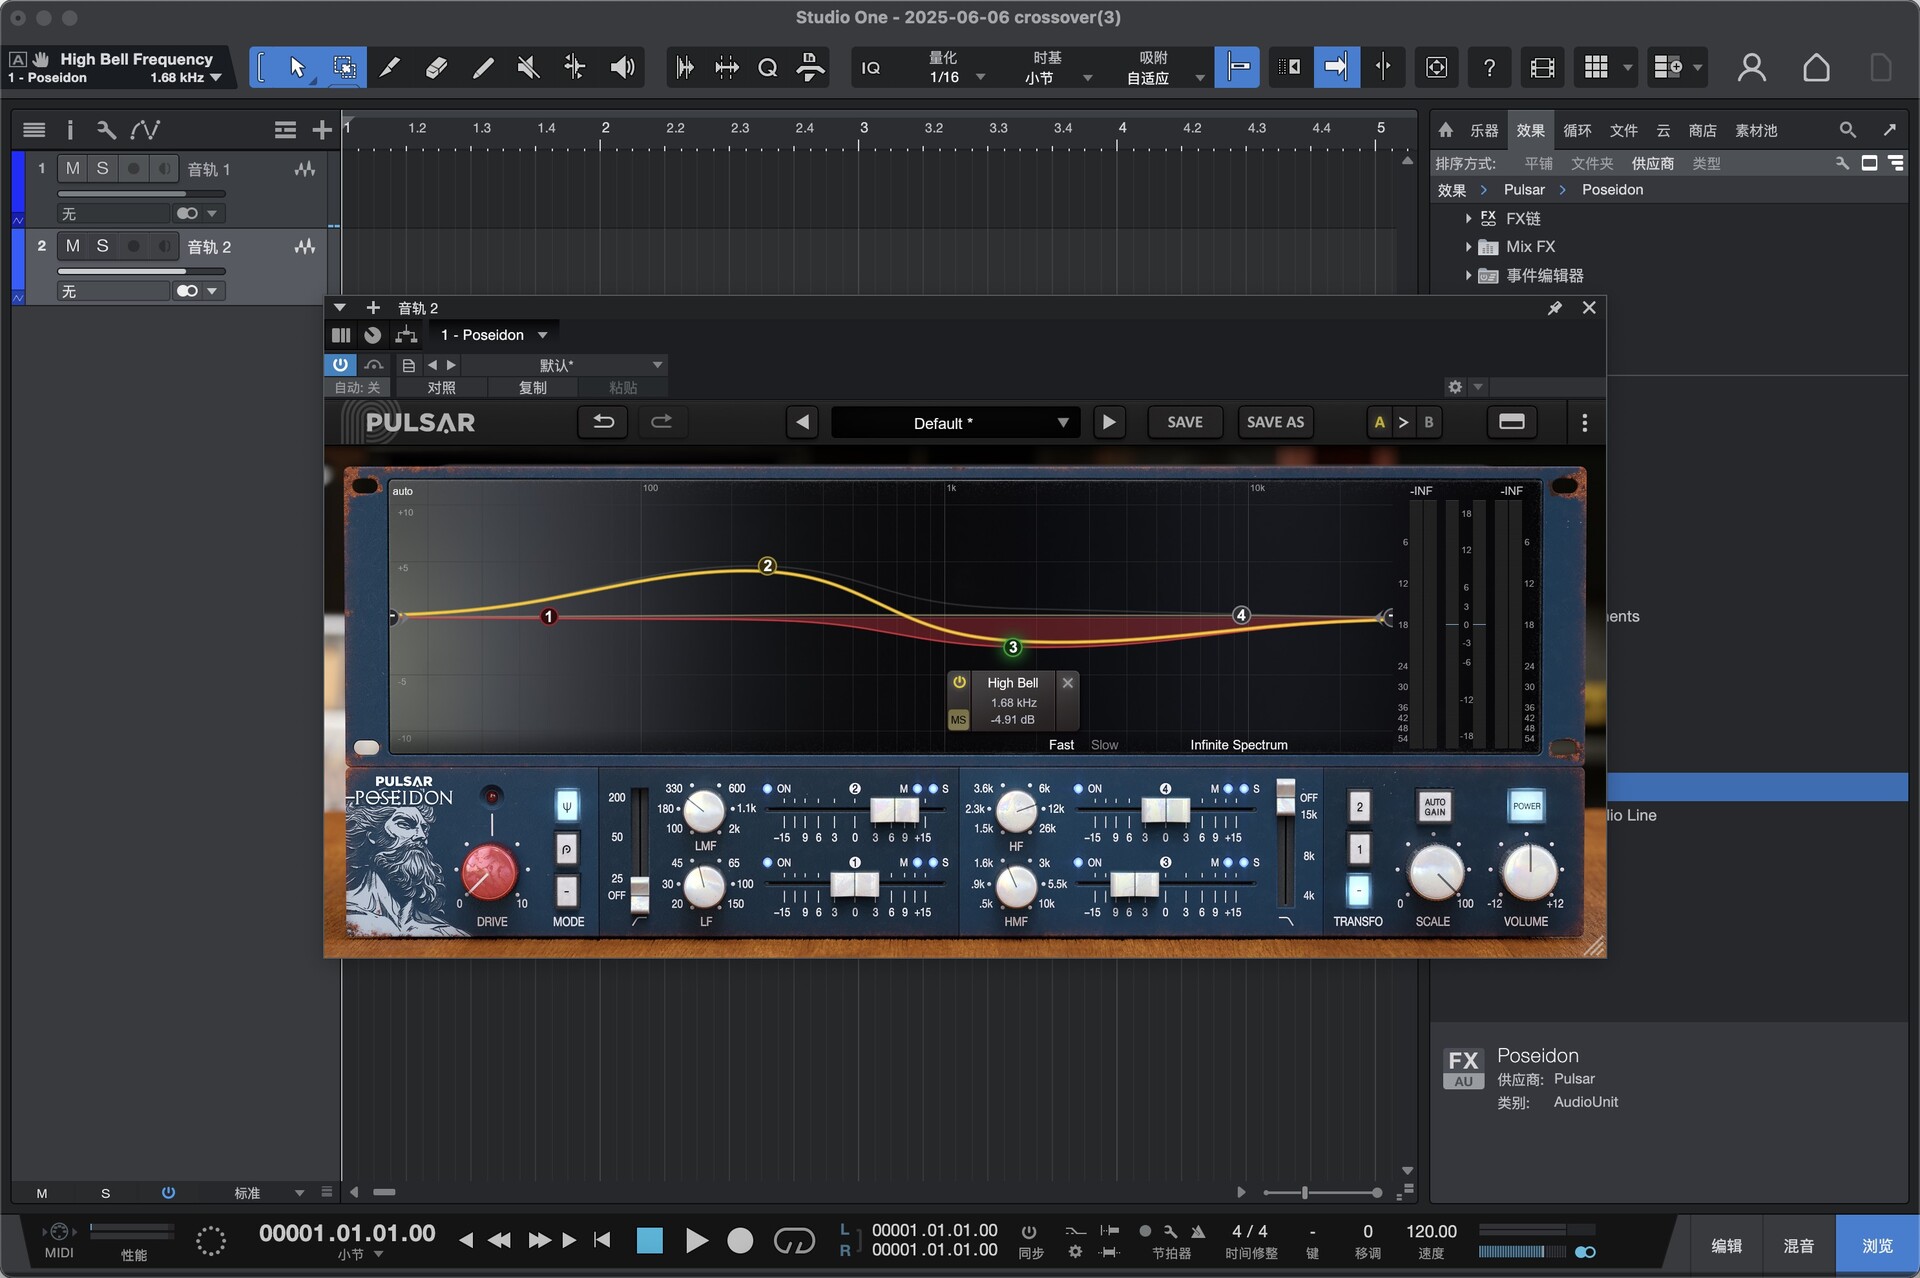Select state B in A/B comparison

[1428, 422]
